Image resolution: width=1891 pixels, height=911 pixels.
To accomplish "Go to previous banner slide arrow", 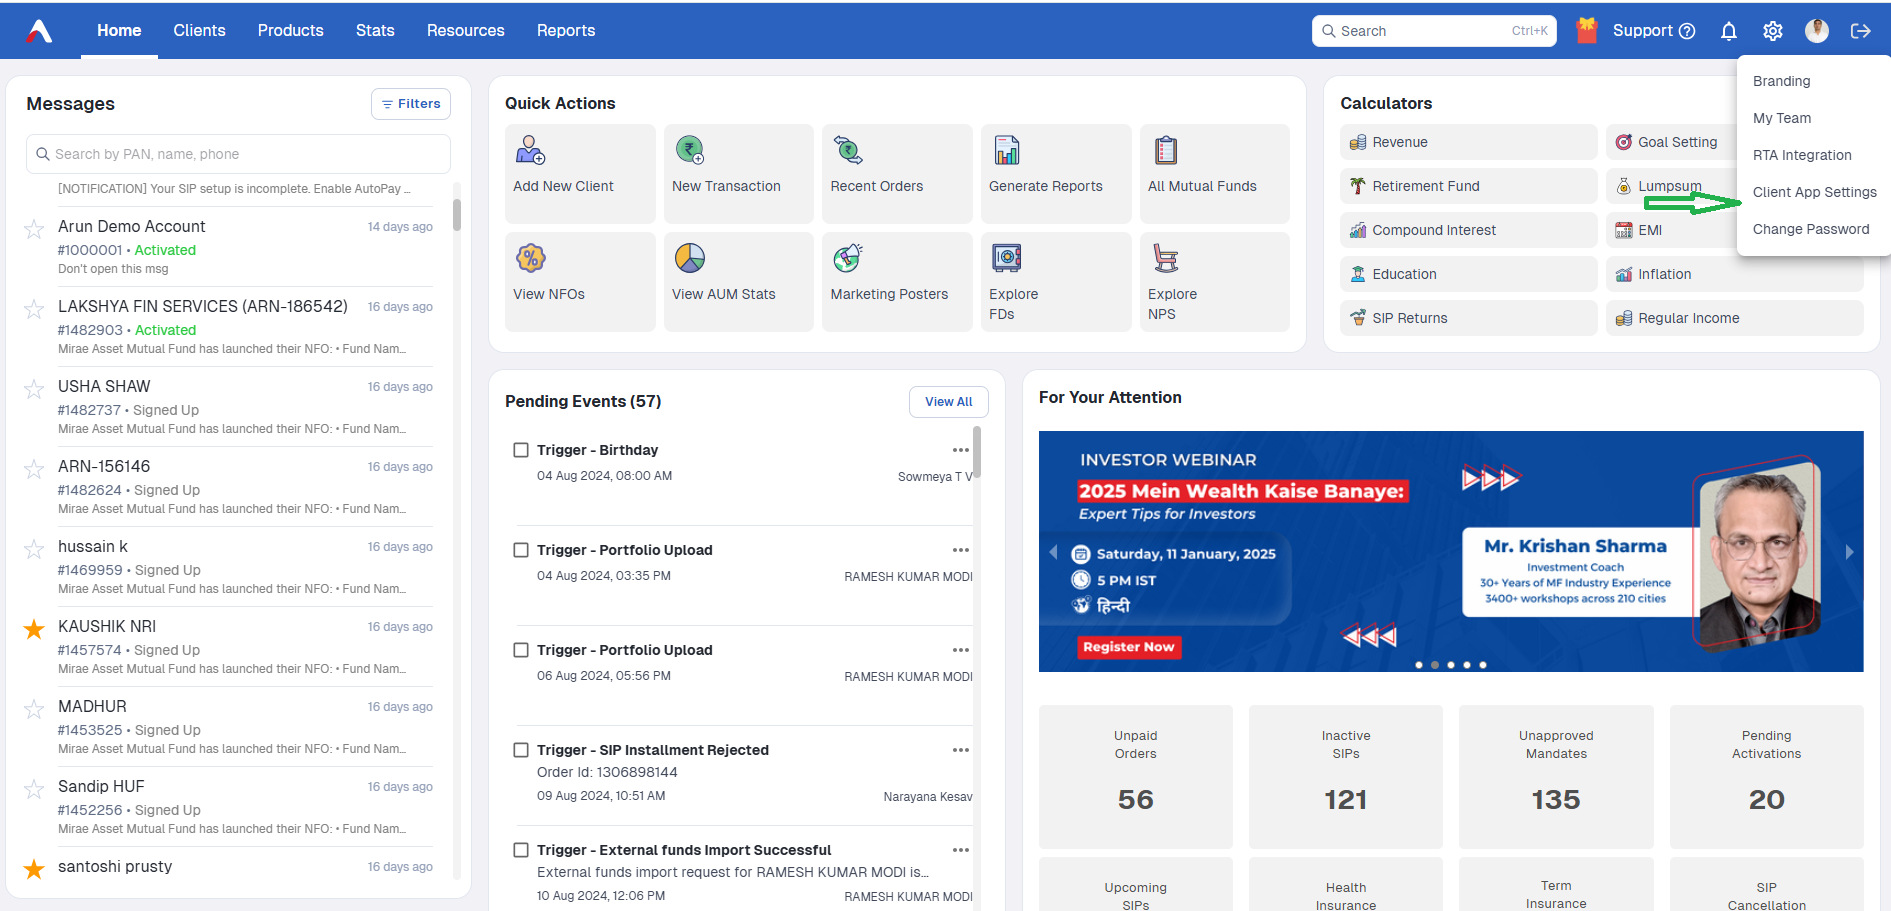I will click(x=1053, y=552).
